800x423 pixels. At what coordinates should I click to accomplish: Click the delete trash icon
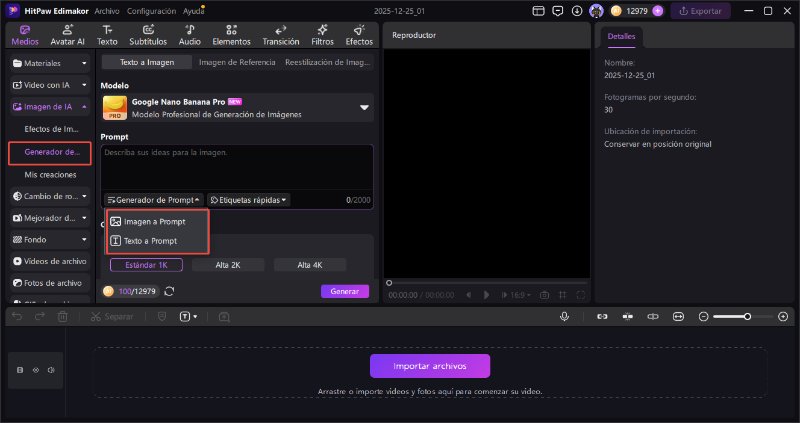tap(62, 317)
